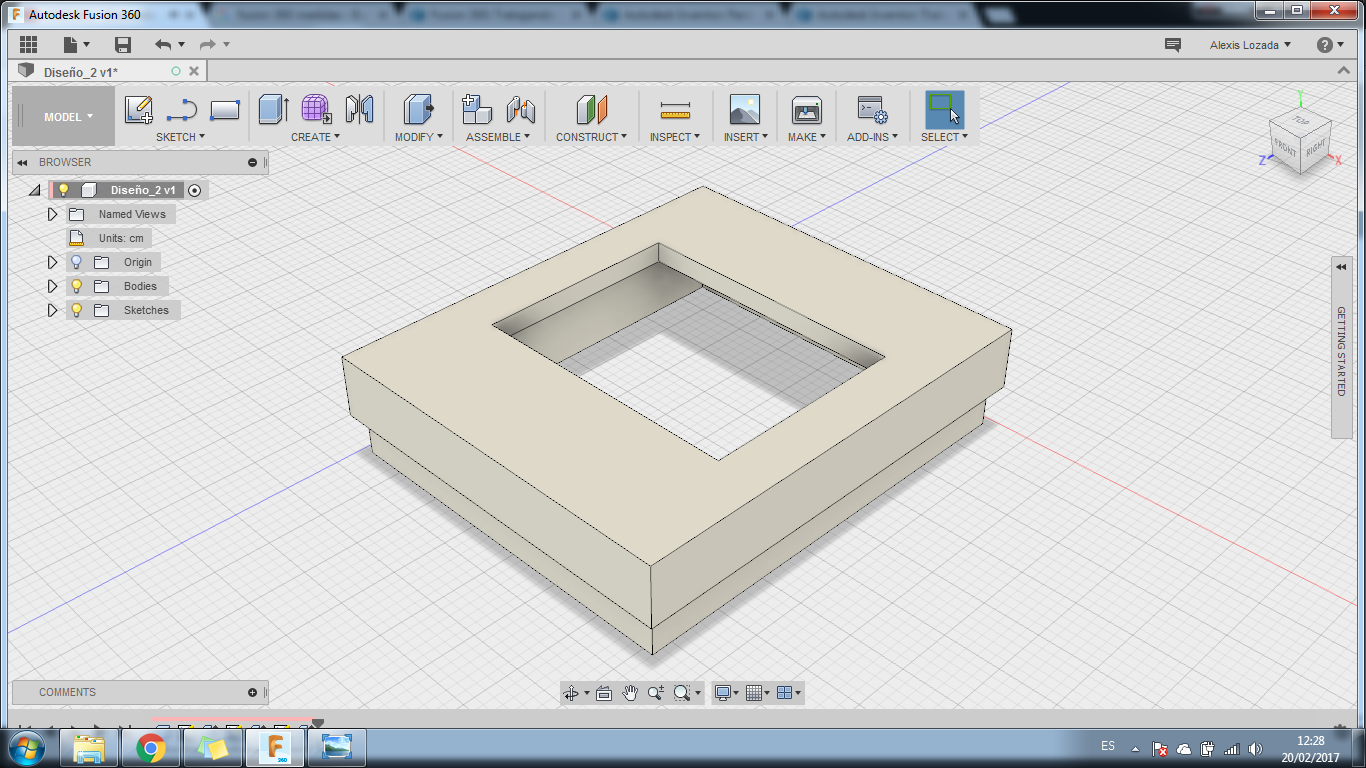
Task: Expand the Bodies folder
Action: point(53,286)
